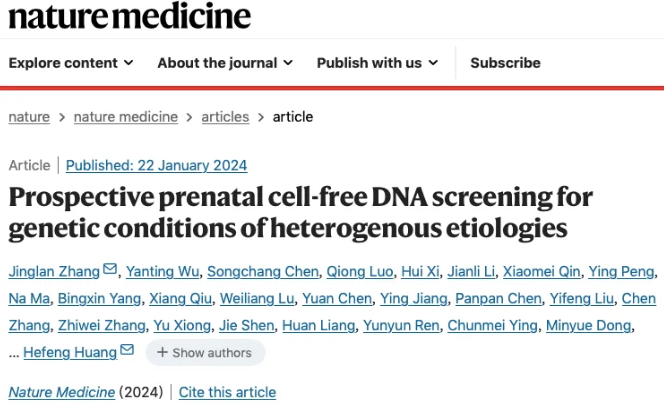The image size is (664, 404).
Task: Select author Minyue Dong
Action: tap(589, 325)
